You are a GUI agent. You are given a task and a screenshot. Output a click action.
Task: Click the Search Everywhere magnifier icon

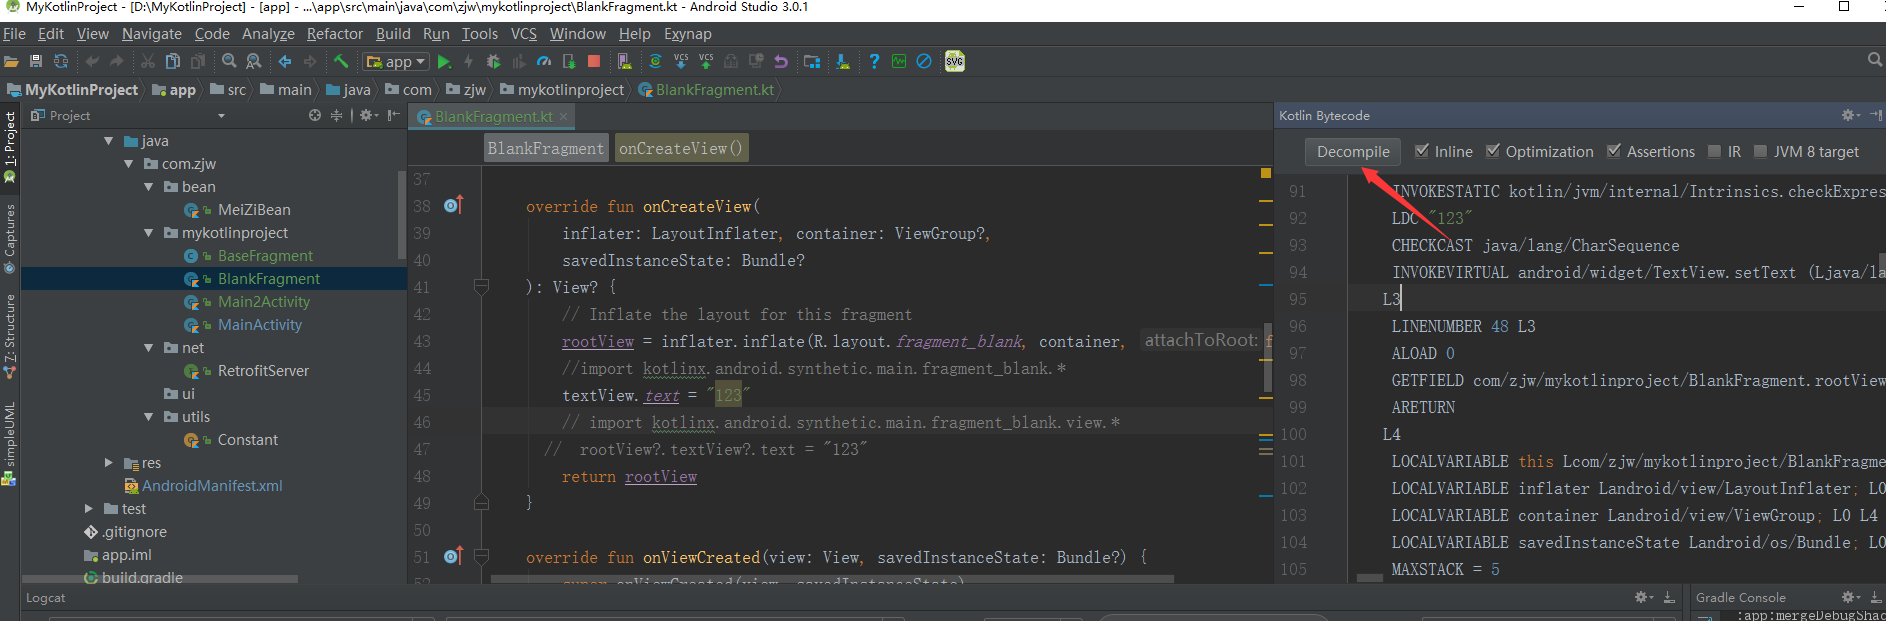click(1875, 60)
